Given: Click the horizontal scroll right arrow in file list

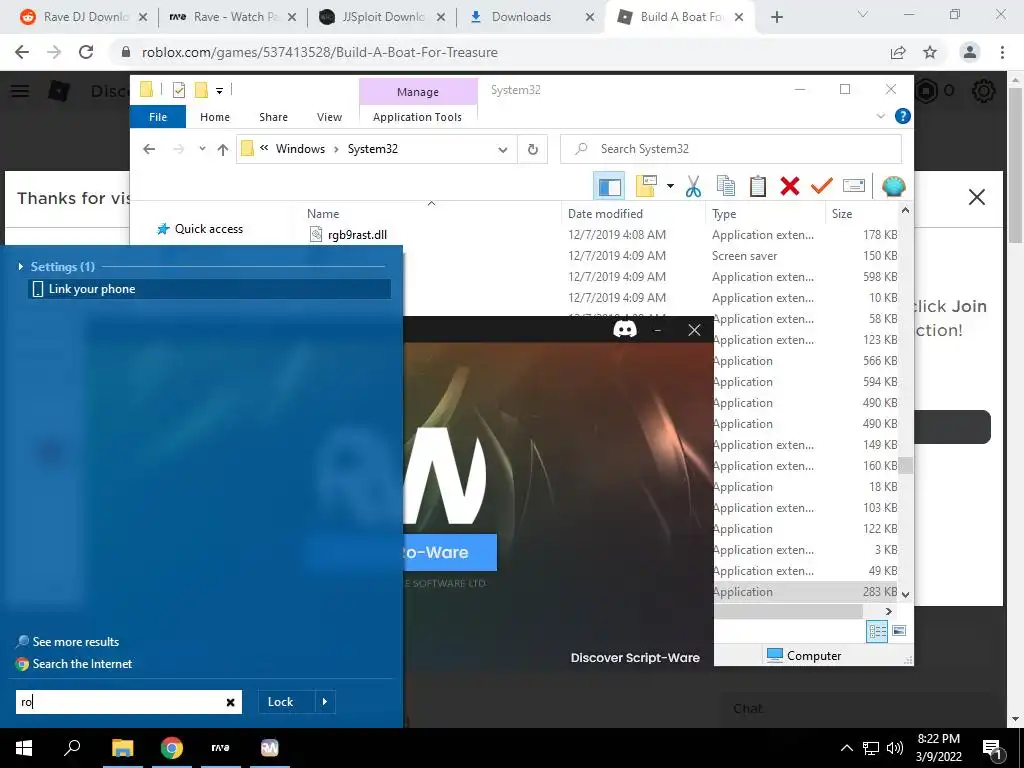Looking at the screenshot, I should coord(888,611).
